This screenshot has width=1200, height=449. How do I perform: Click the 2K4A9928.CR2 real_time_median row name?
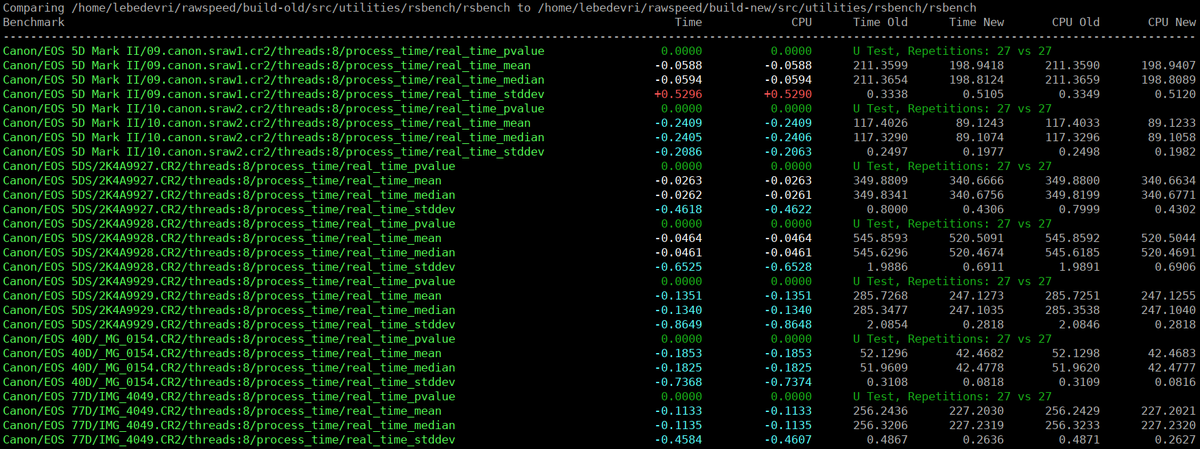tap(229, 252)
